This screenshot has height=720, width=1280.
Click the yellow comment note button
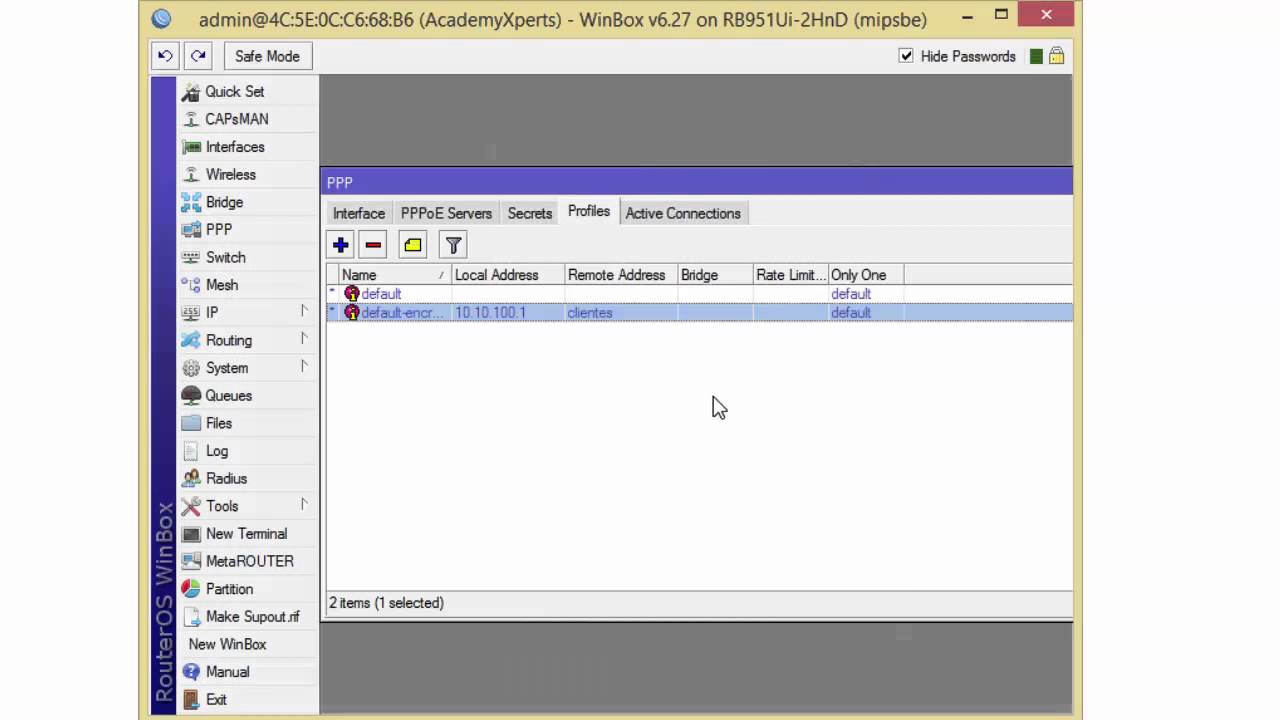click(x=413, y=245)
